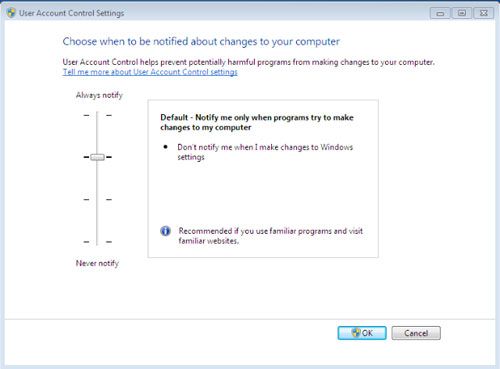Click the notification level slider thumb
The image size is (500, 369).
(97, 157)
